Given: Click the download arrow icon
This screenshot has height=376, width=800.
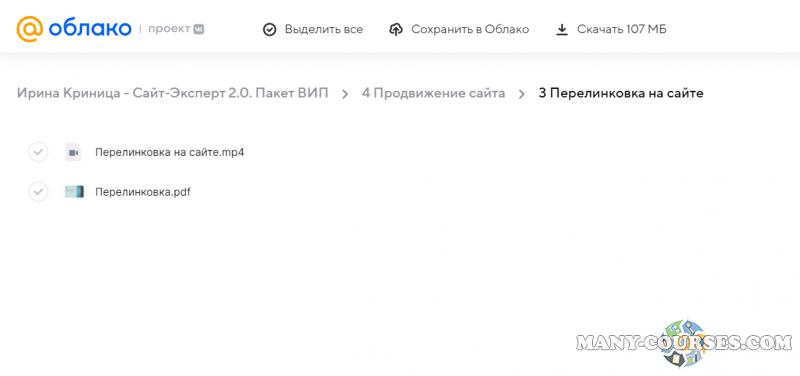Looking at the screenshot, I should (x=562, y=30).
